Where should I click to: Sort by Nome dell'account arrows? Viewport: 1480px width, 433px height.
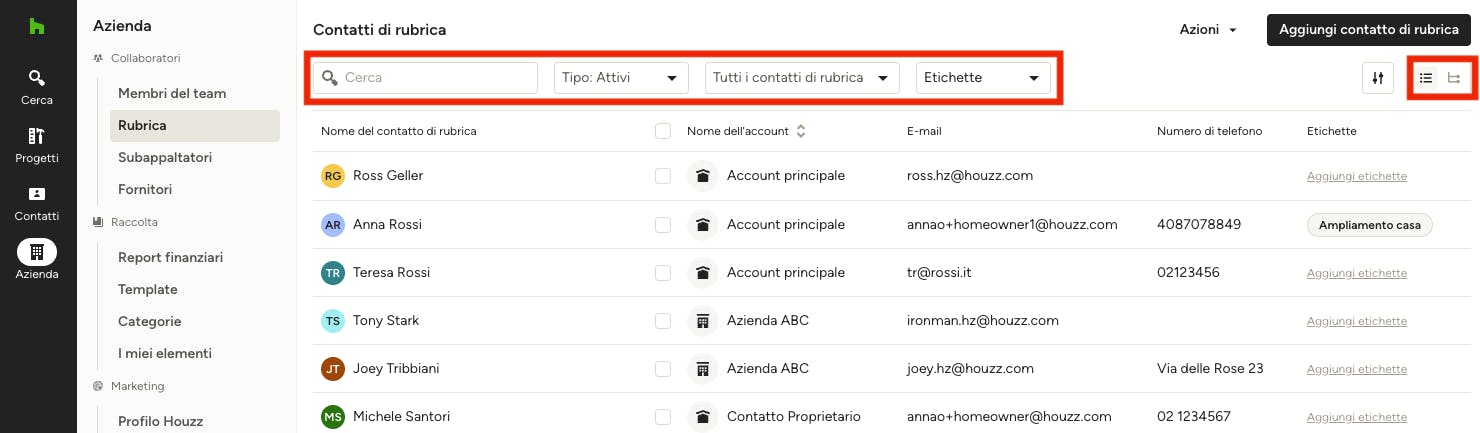coord(800,131)
